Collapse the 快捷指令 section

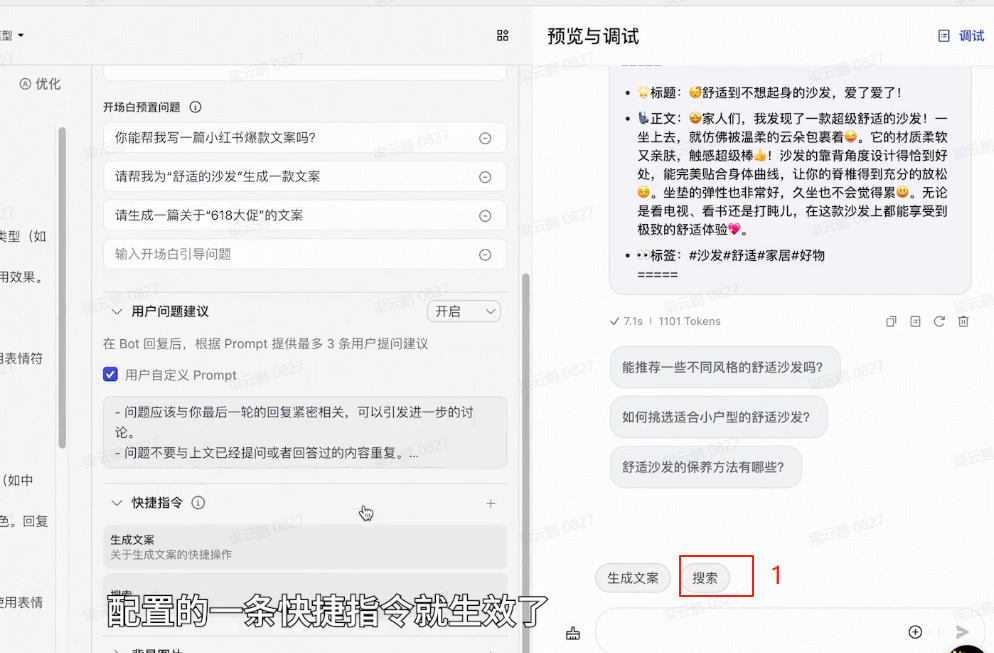pyautogui.click(x=117, y=504)
